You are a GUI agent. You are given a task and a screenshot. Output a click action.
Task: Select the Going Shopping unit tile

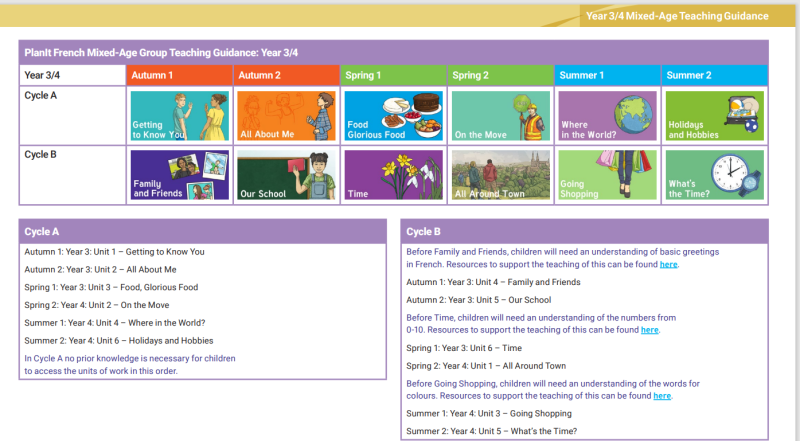(608, 175)
